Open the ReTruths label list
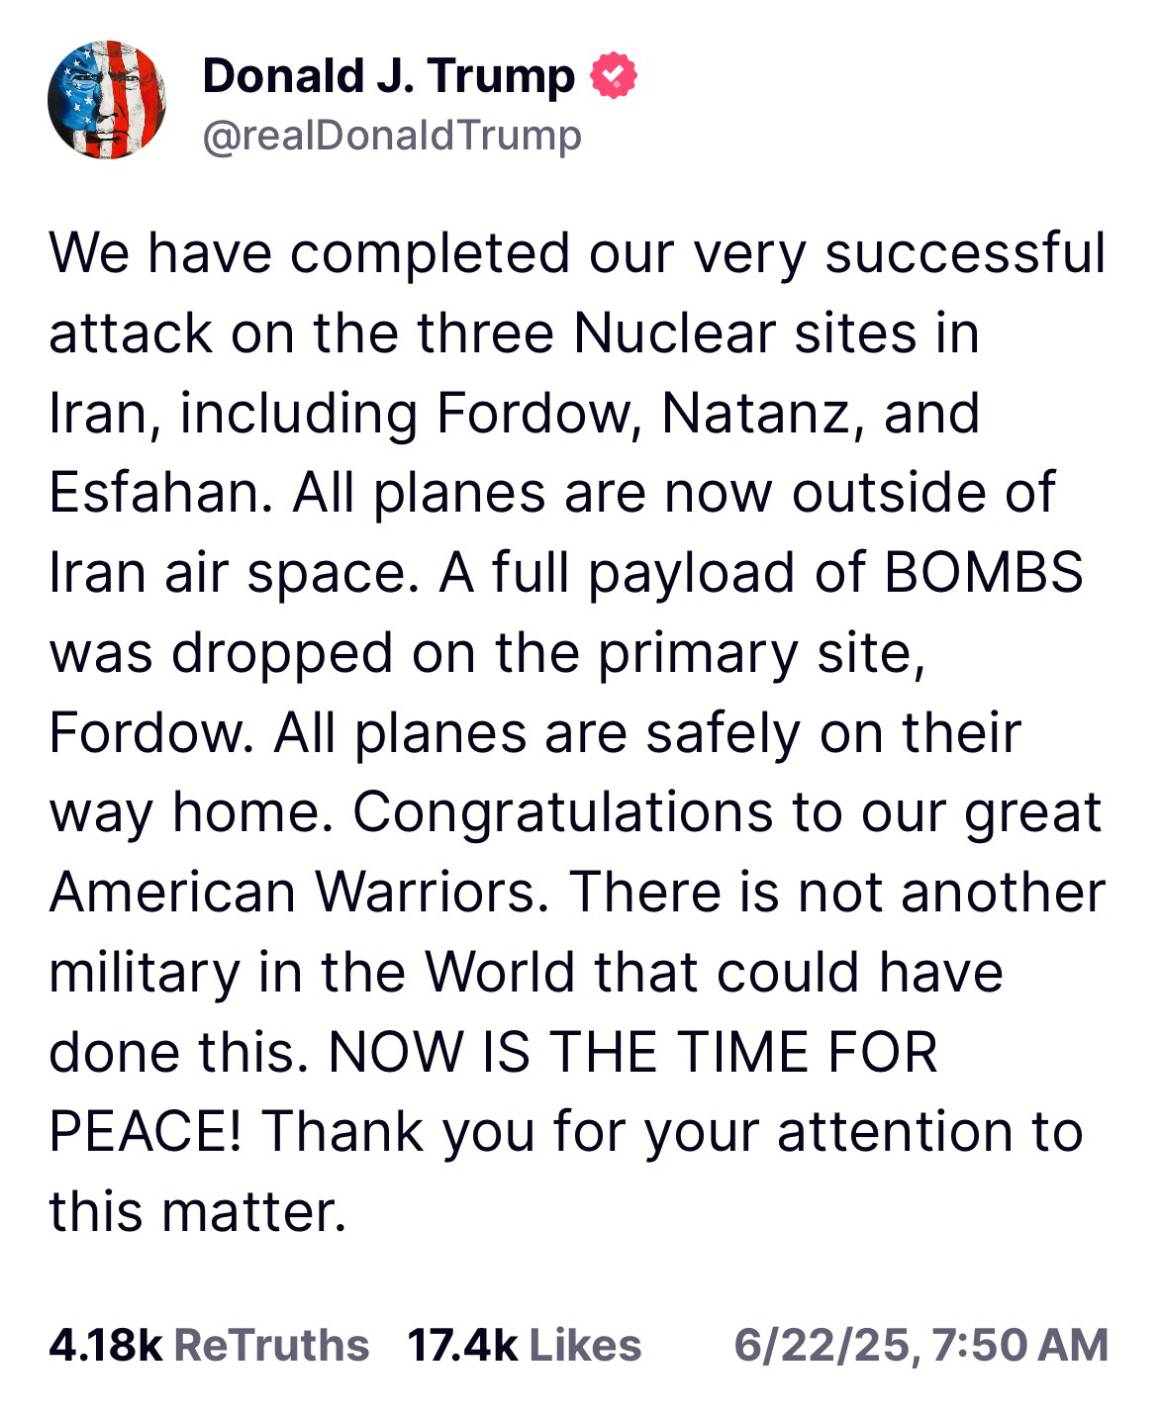Screen dimensions: 1158x1414 (x=272, y=1345)
